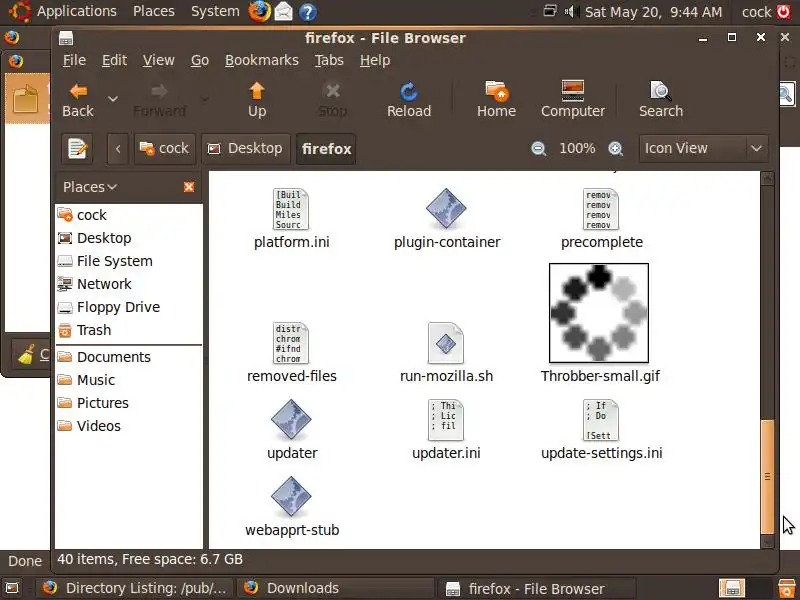The height and width of the screenshot is (600, 800).
Task: Go to the Home folder
Action: tap(496, 100)
